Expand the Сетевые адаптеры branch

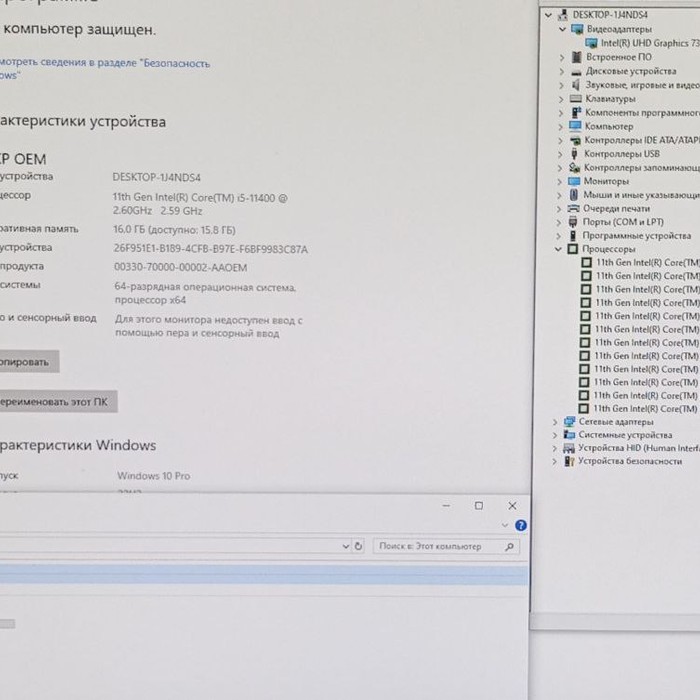point(555,422)
